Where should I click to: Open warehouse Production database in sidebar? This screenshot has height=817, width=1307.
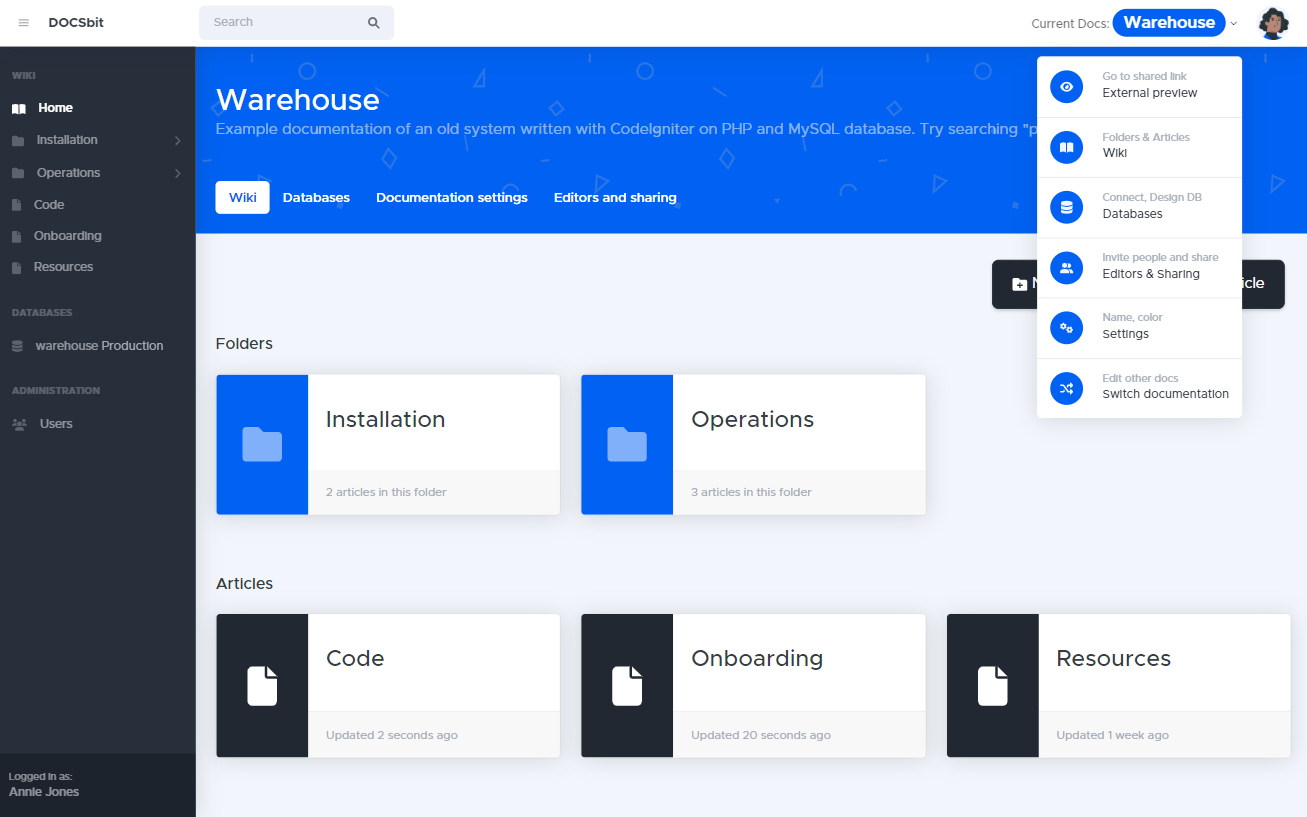pyautogui.click(x=98, y=346)
